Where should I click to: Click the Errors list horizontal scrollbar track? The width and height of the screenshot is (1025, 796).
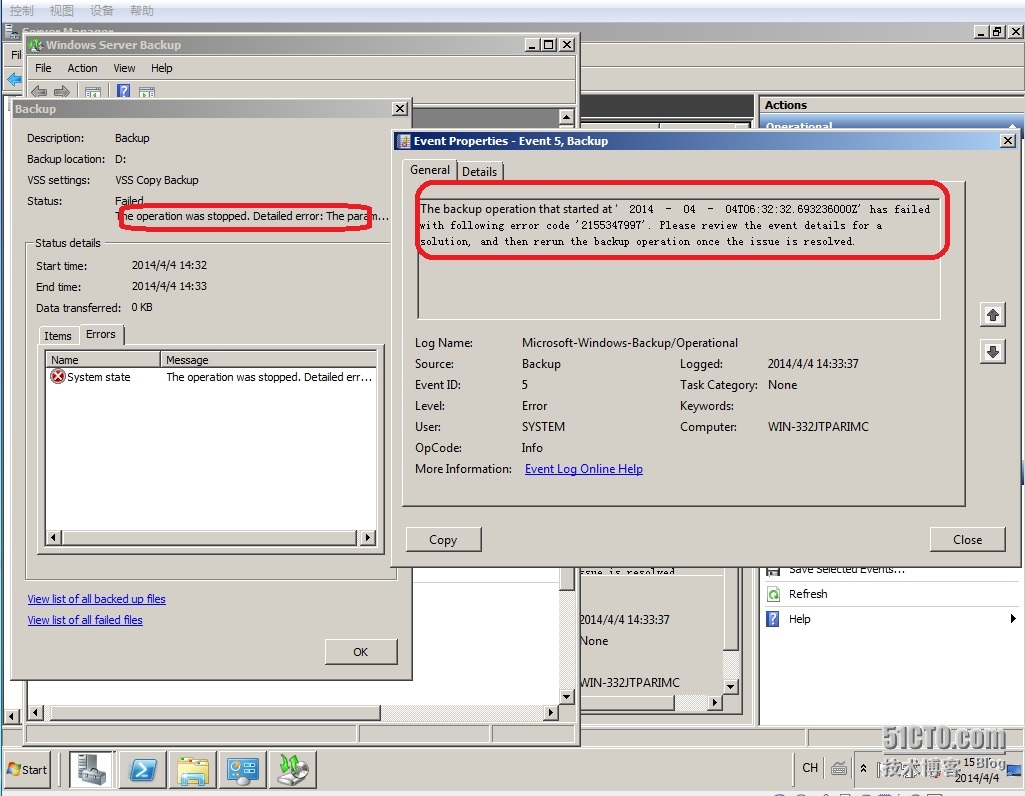(x=210, y=537)
